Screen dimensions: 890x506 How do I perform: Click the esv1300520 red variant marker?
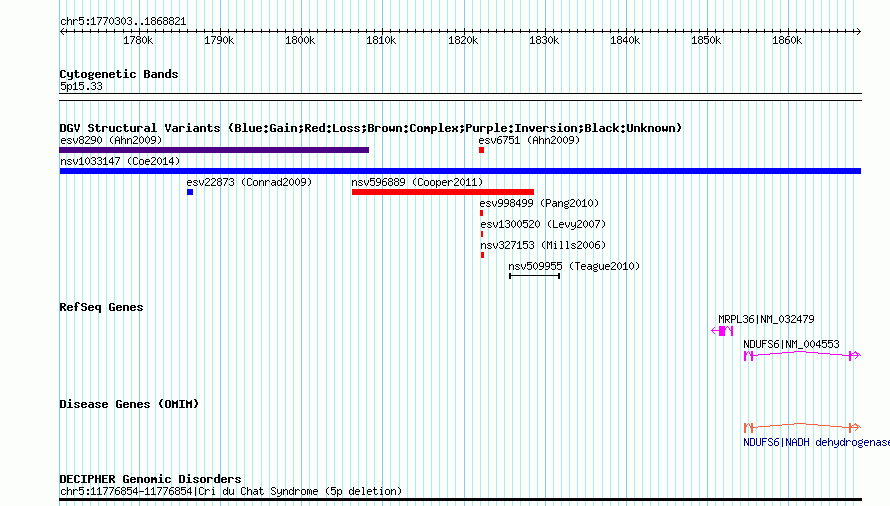click(482, 234)
